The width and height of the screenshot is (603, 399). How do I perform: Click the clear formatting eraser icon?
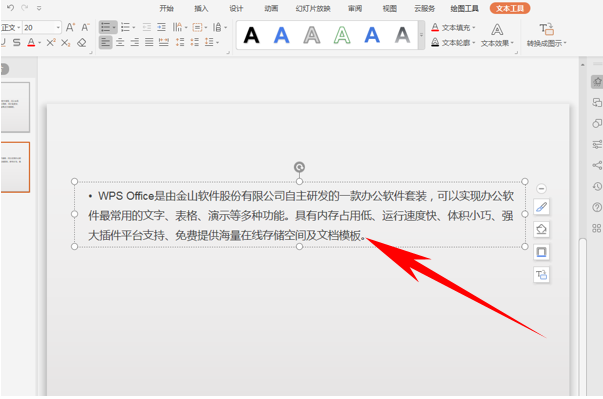coord(82,43)
